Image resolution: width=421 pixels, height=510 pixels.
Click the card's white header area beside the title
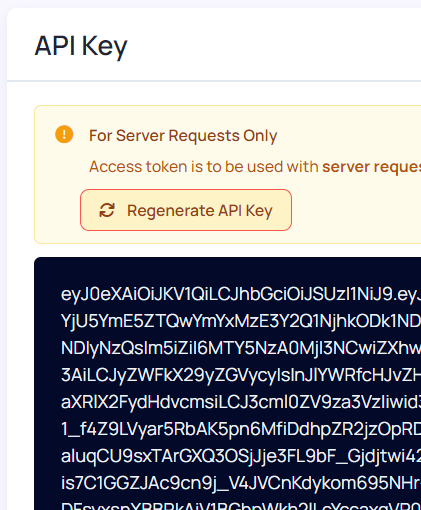click(x=273, y=46)
